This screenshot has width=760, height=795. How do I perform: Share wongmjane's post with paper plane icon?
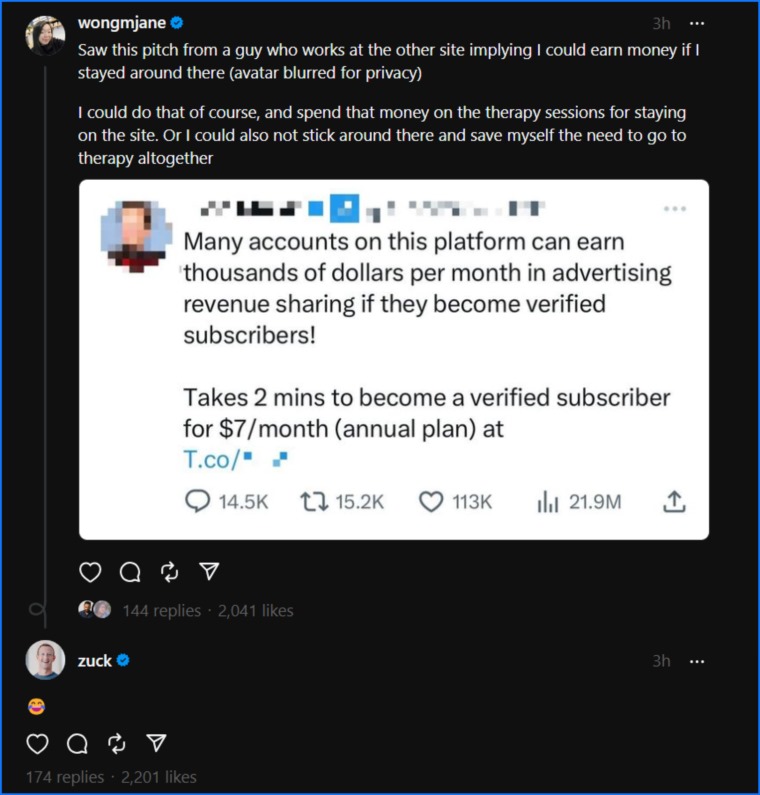coord(209,571)
